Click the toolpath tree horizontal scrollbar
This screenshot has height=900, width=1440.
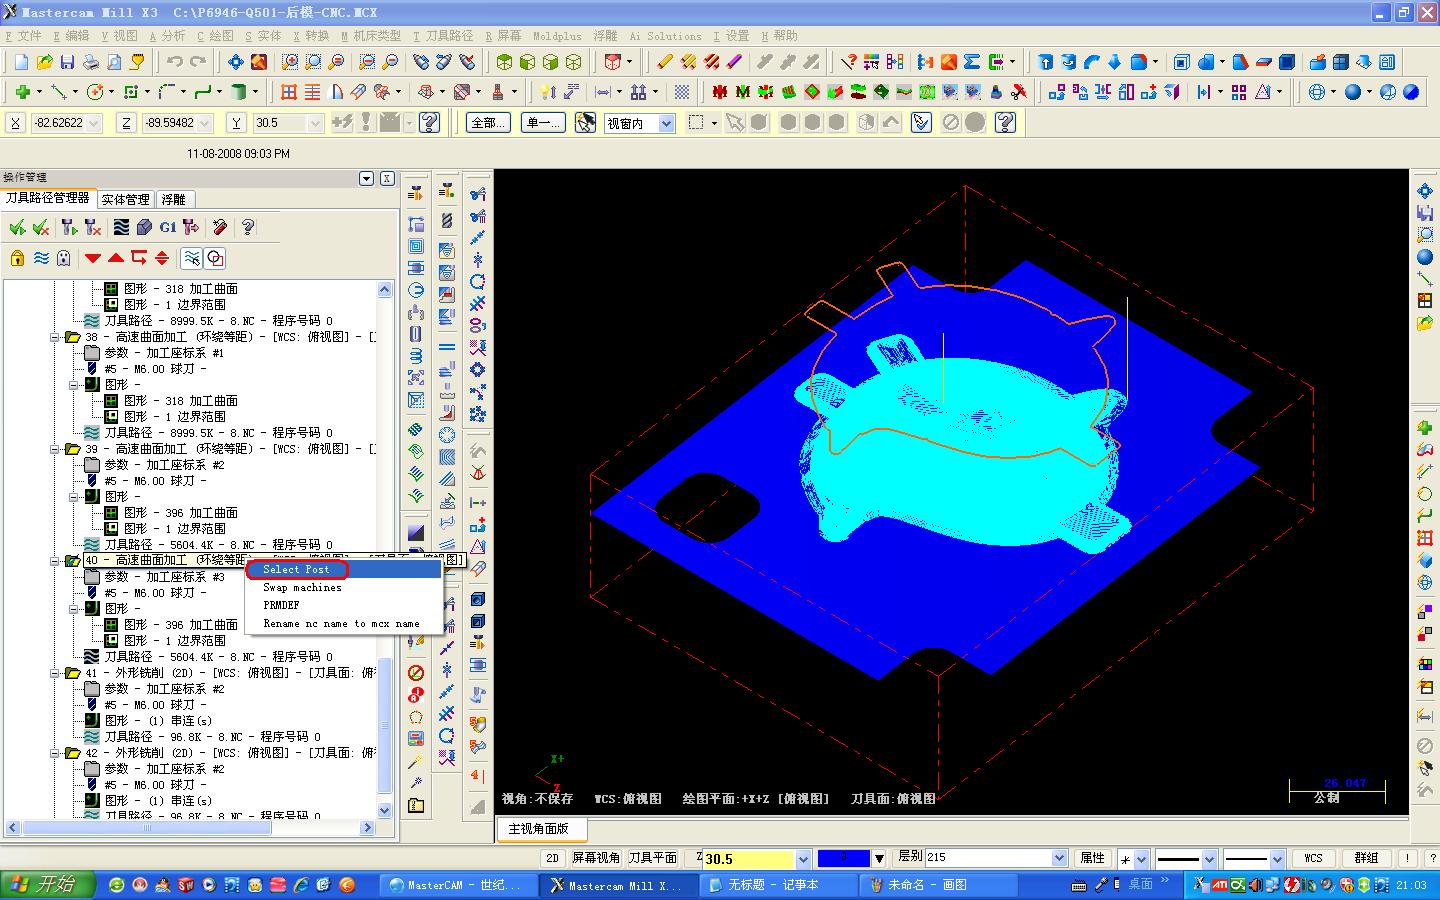coord(190,827)
